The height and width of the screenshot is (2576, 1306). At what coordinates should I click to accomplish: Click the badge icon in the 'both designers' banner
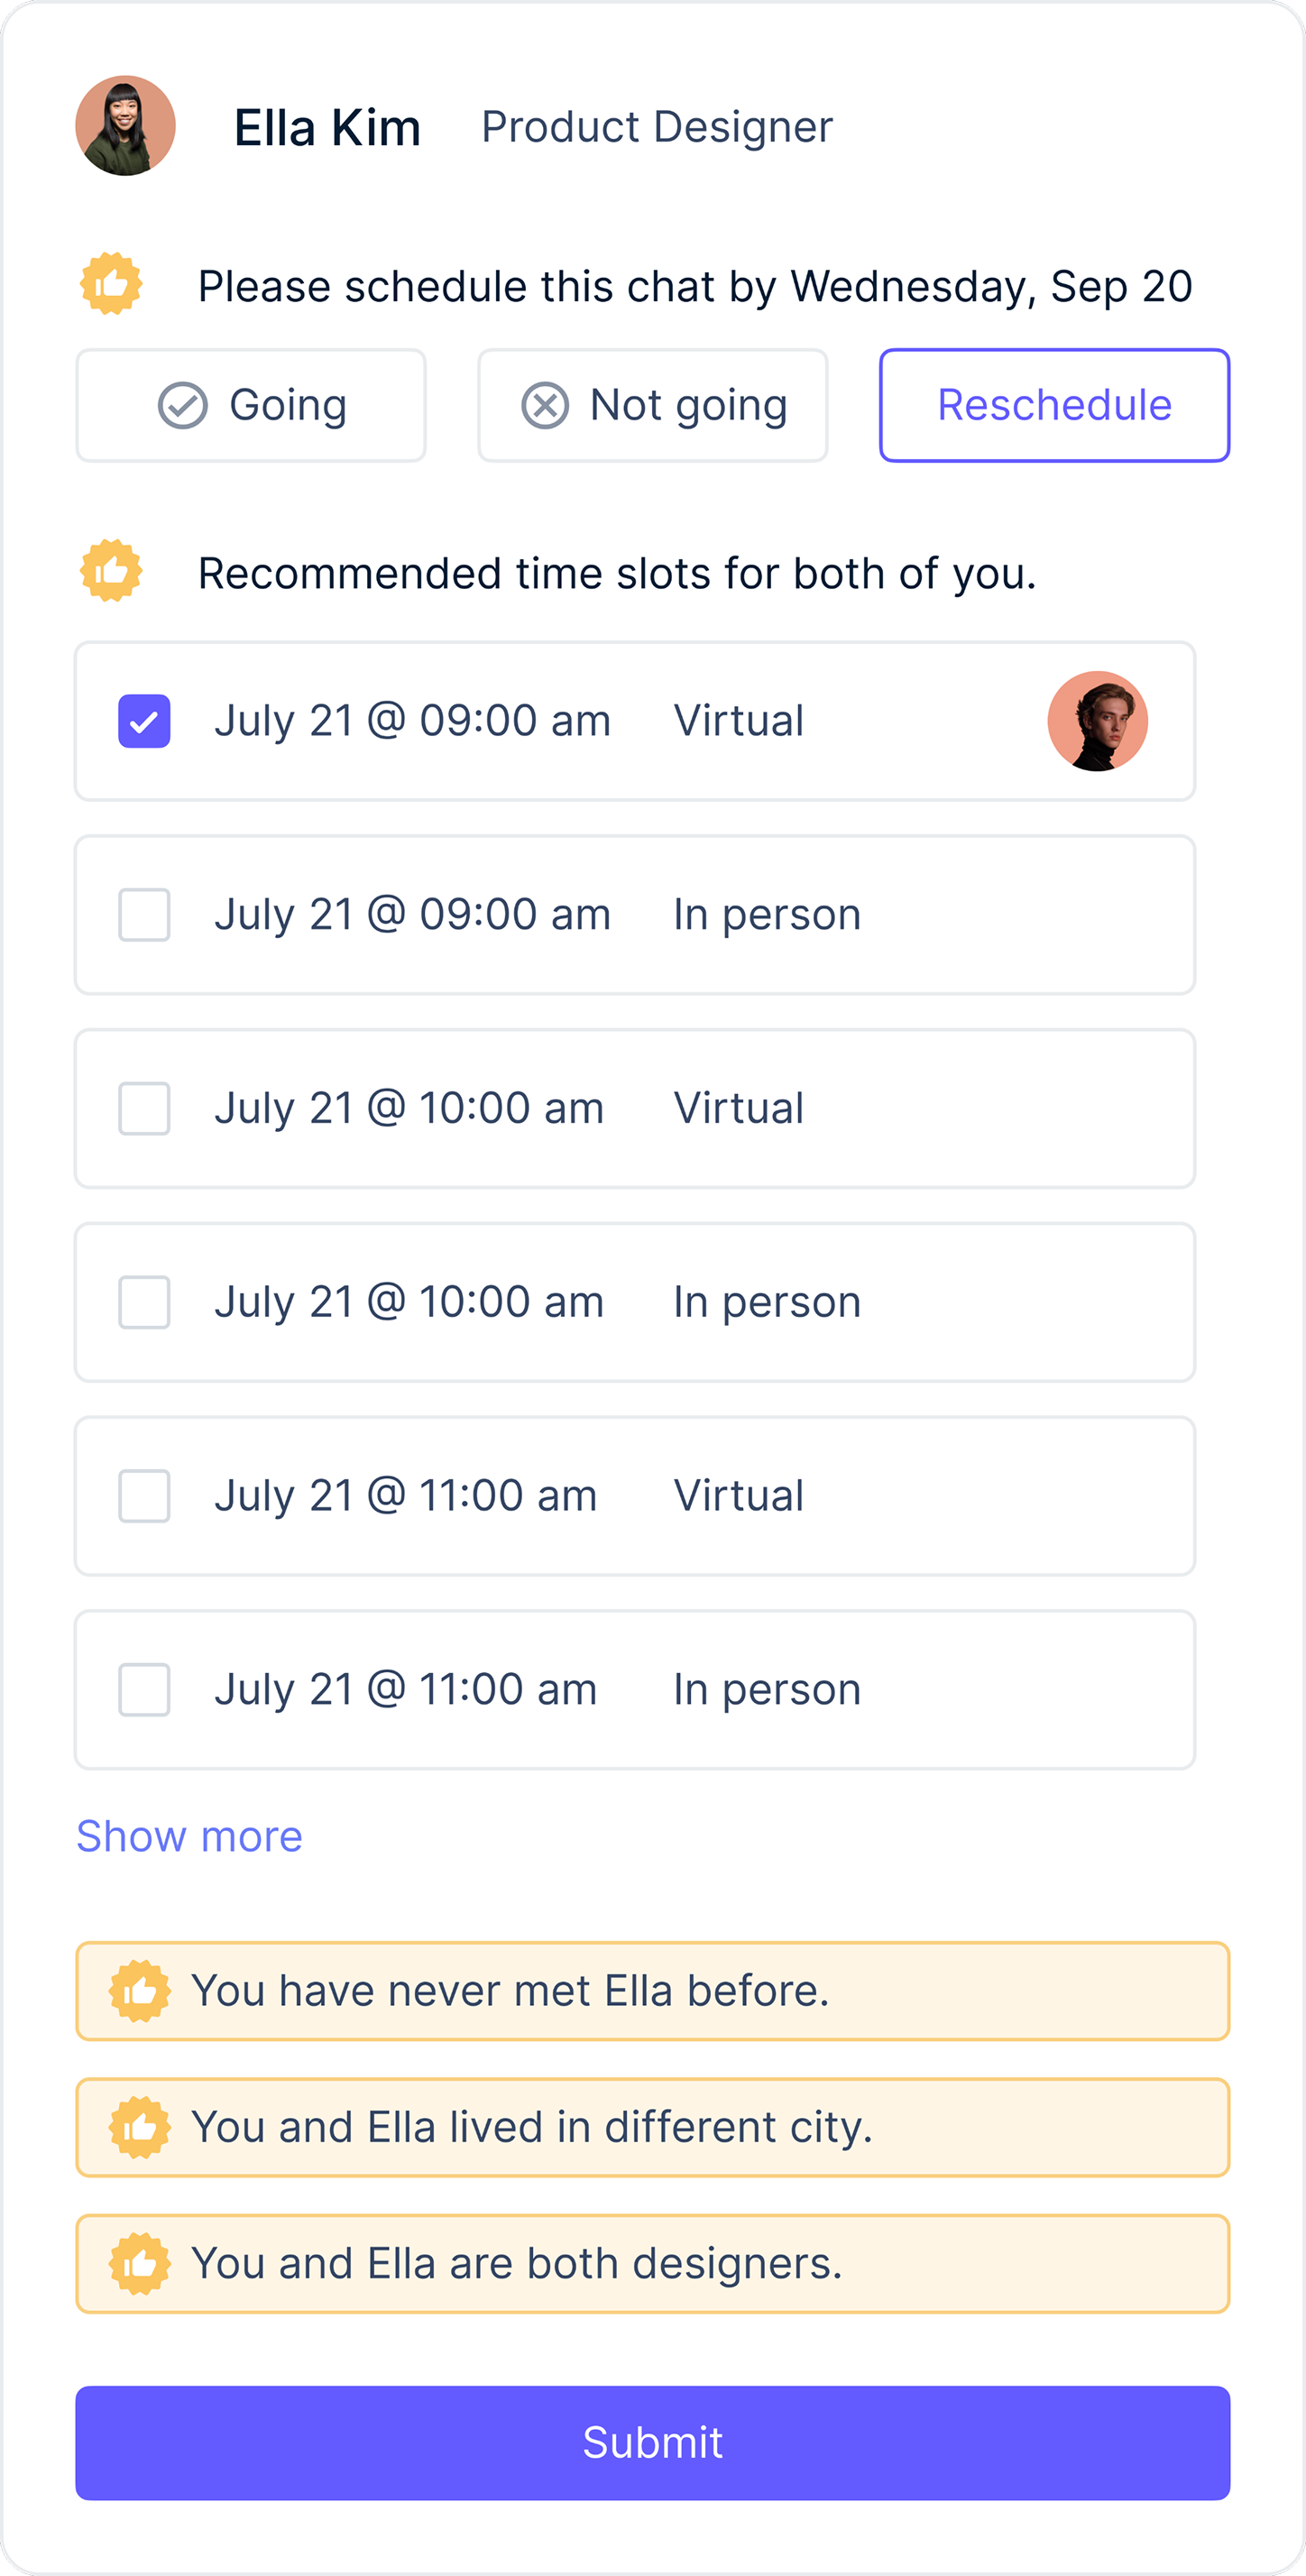pos(140,2263)
